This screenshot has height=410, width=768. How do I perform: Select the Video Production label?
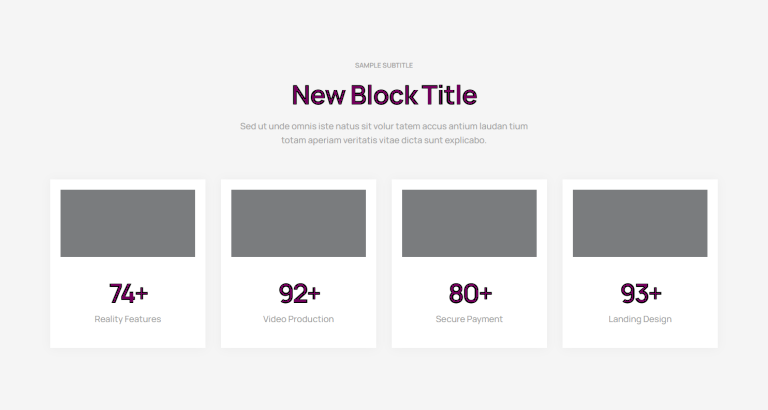point(298,319)
